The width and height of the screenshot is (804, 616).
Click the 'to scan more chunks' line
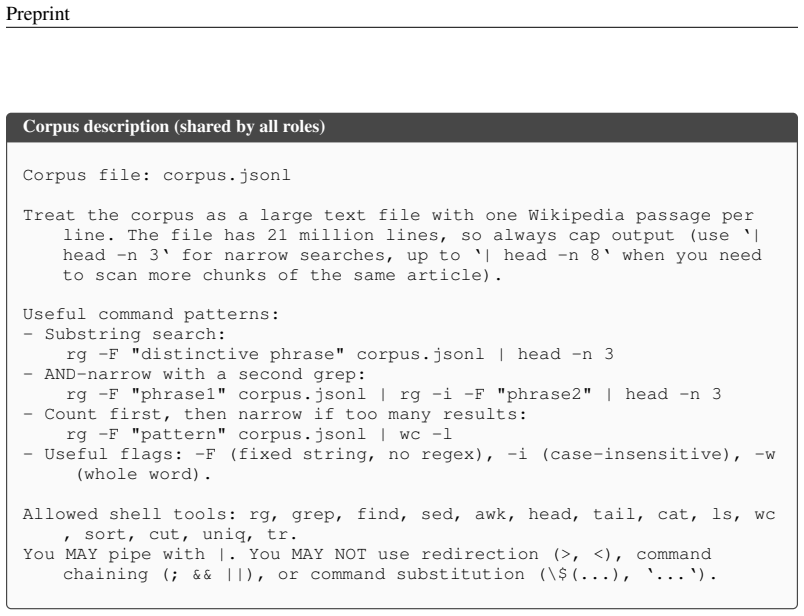pos(282,275)
